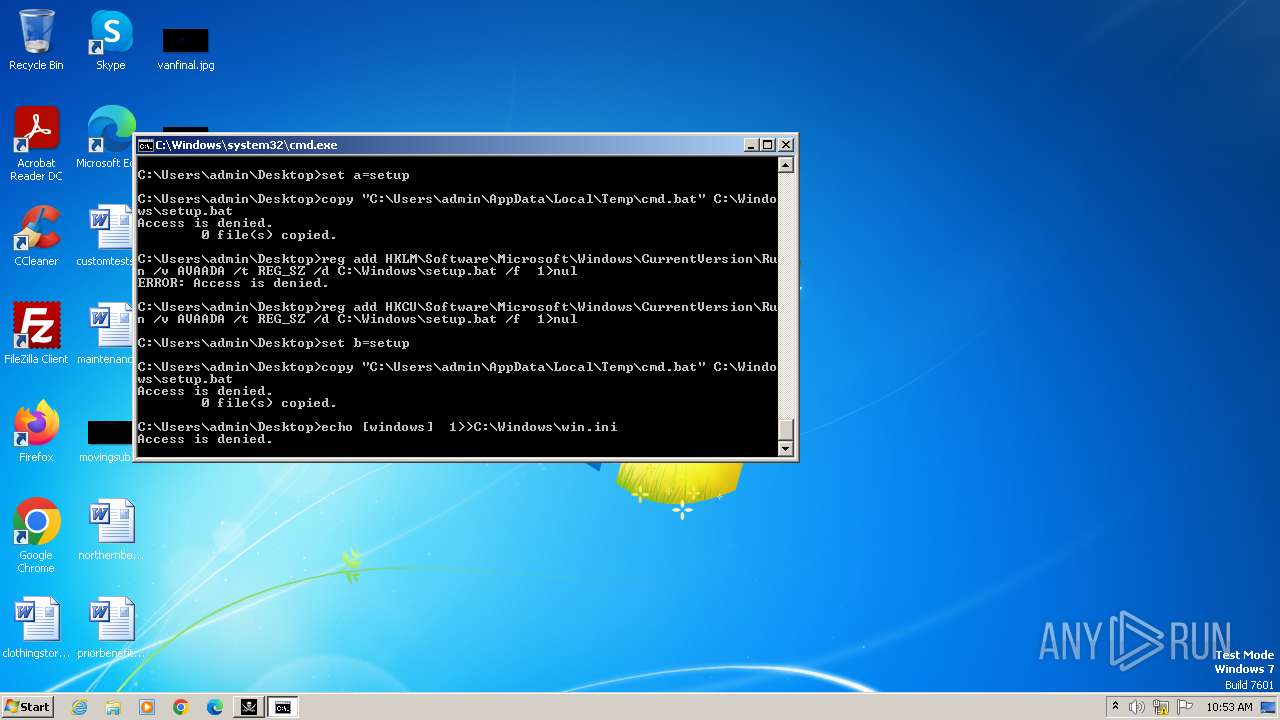Maximize the cmd.exe window
The width and height of the screenshot is (1280, 720).
pyautogui.click(x=768, y=145)
